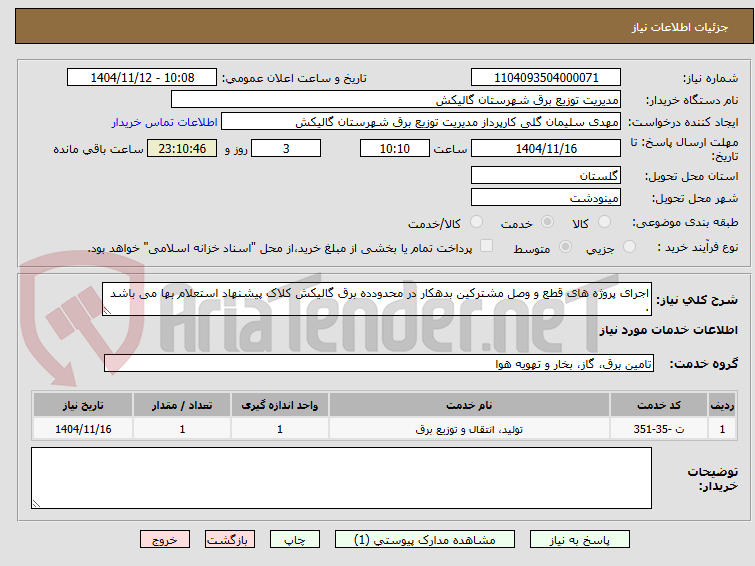
Task: Click the ایجاد کننده درخواست field
Action: 421,122
